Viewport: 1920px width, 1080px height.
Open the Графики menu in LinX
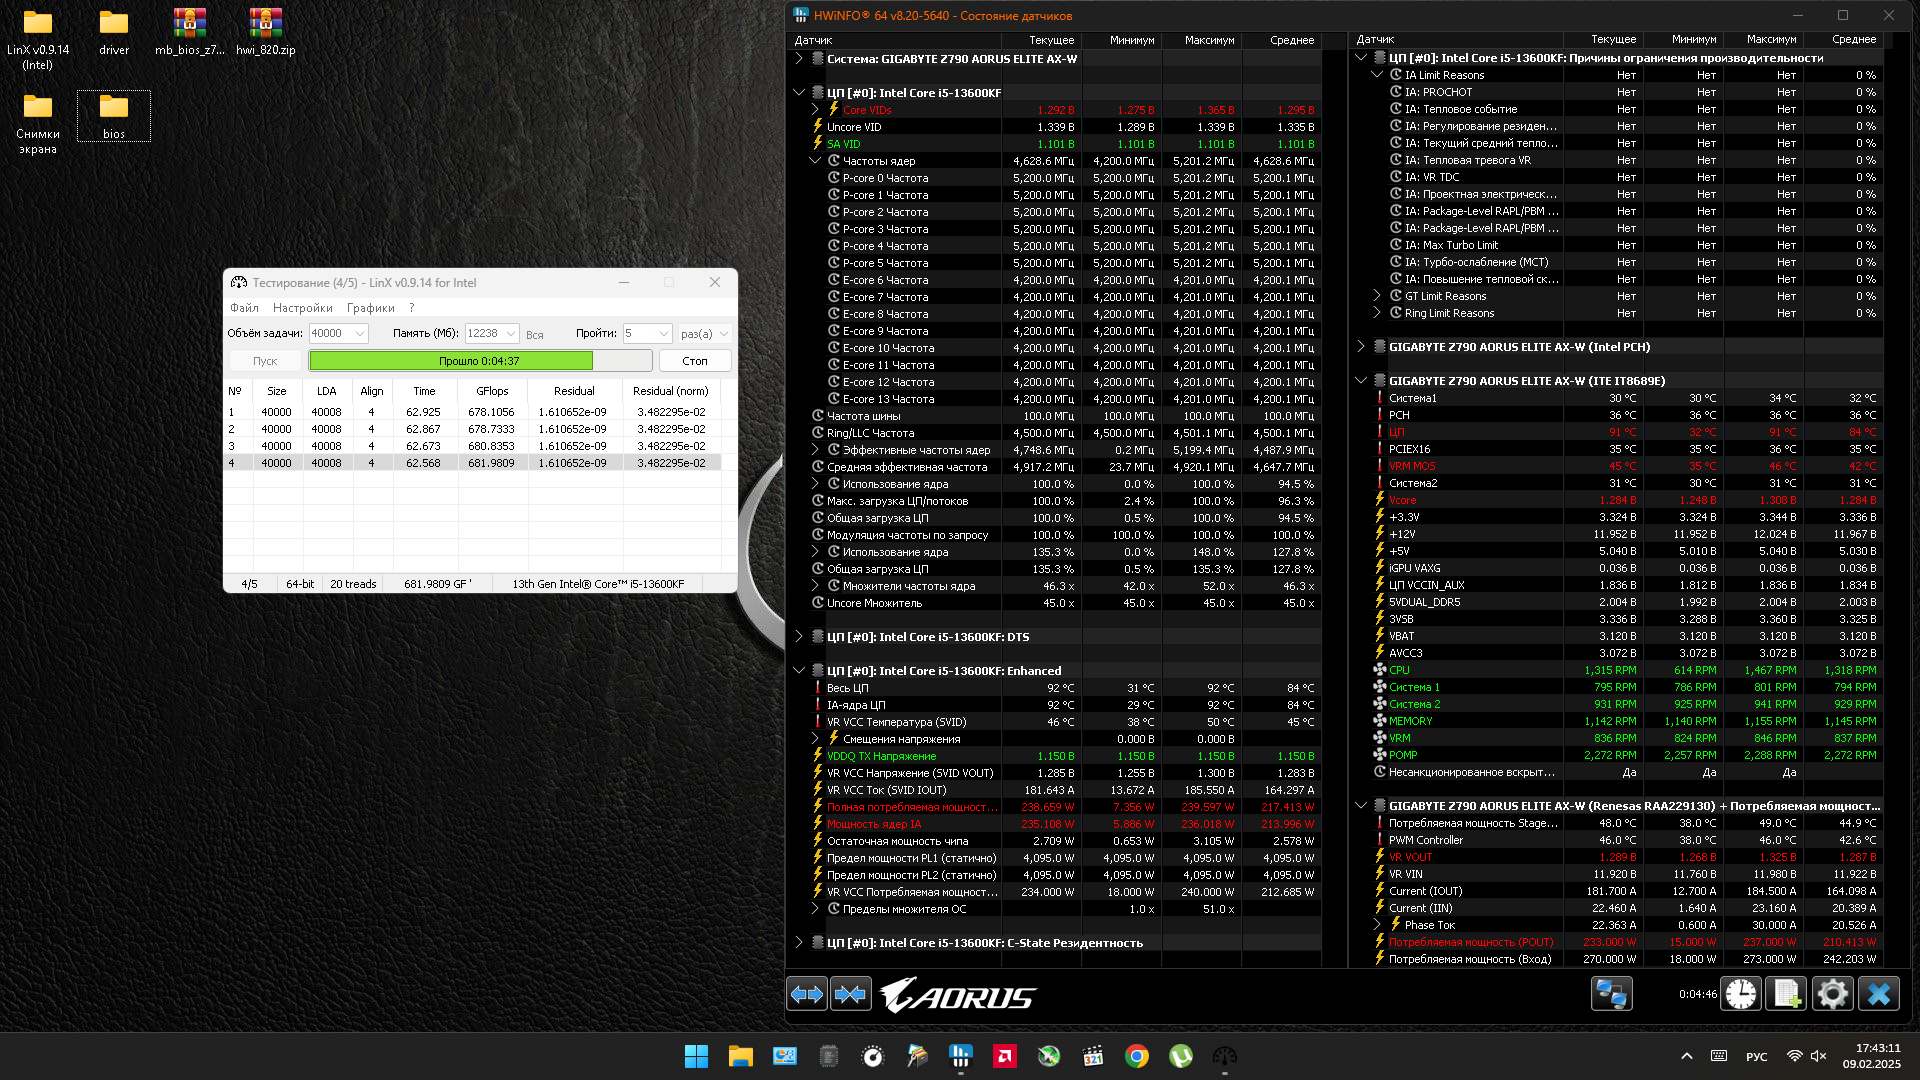[370, 308]
